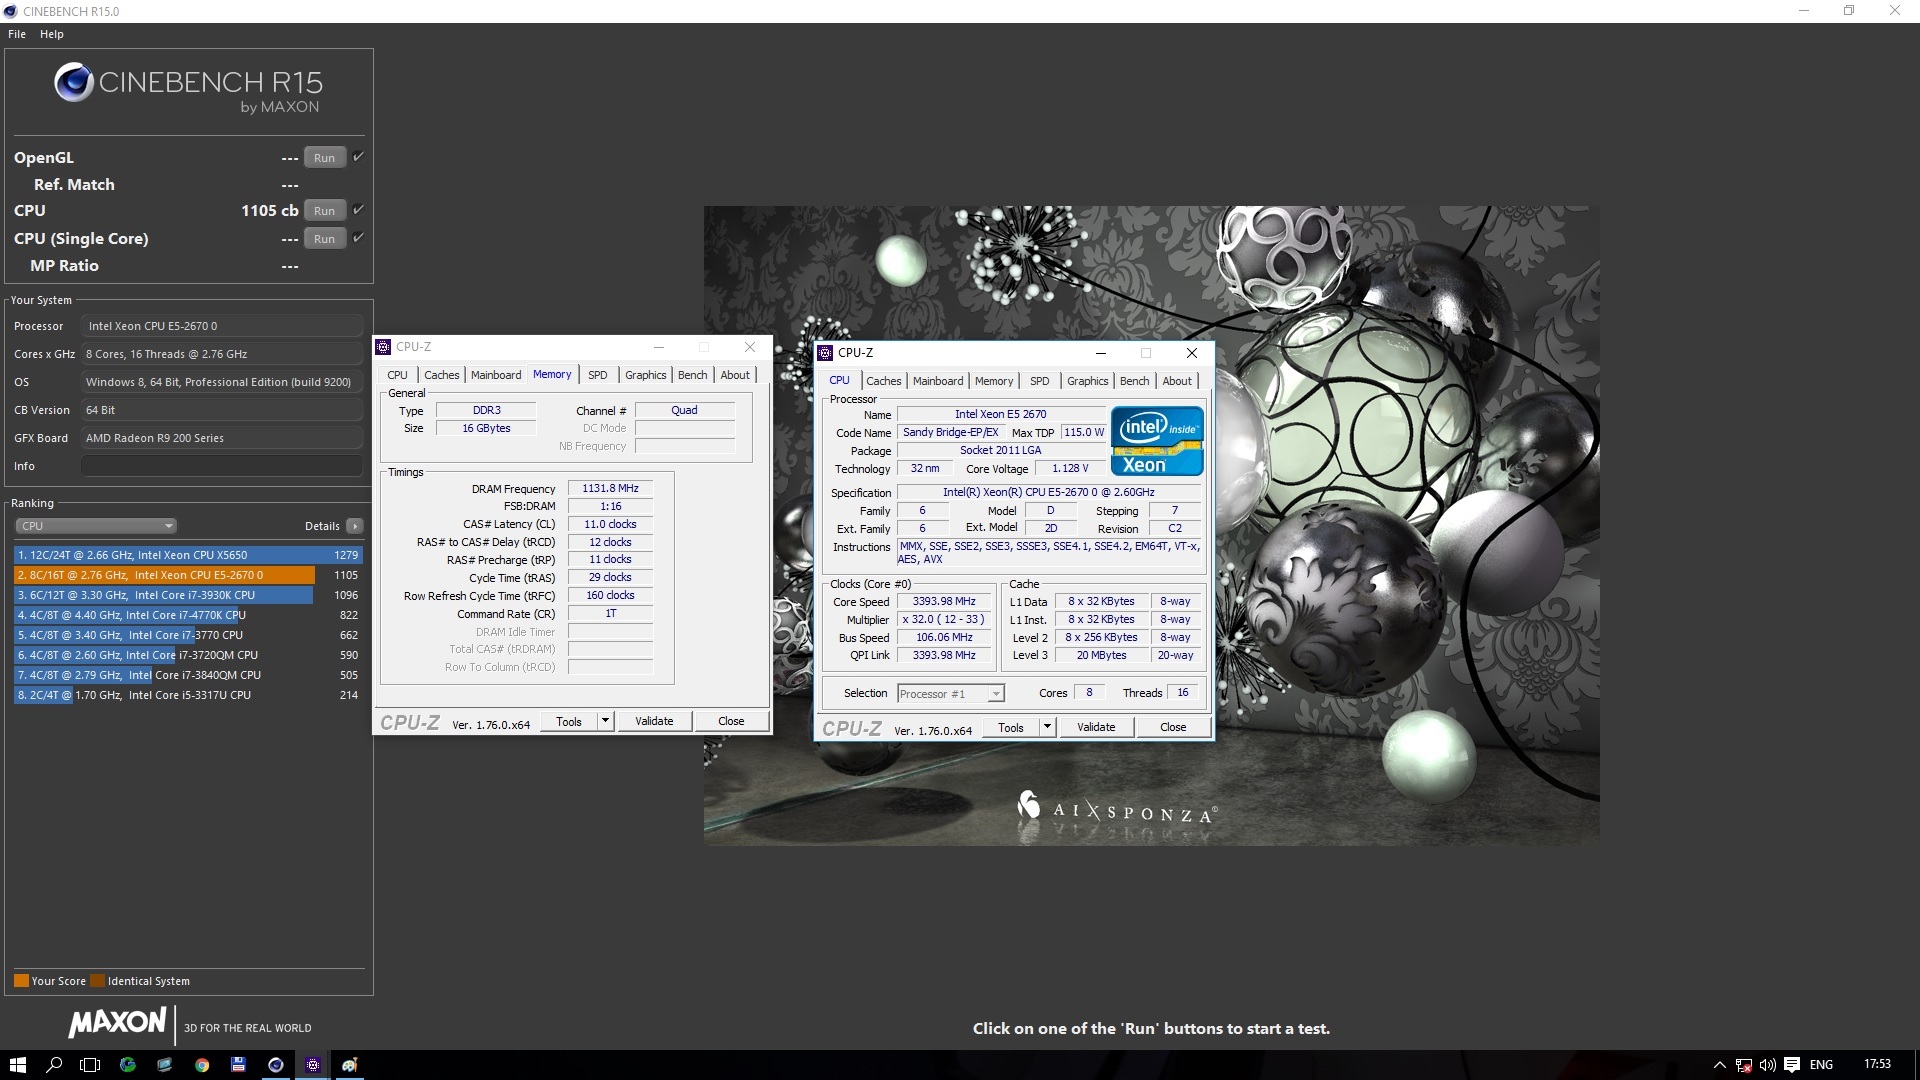Open the volume control in system tray
The image size is (1920, 1080).
coord(1767,1065)
